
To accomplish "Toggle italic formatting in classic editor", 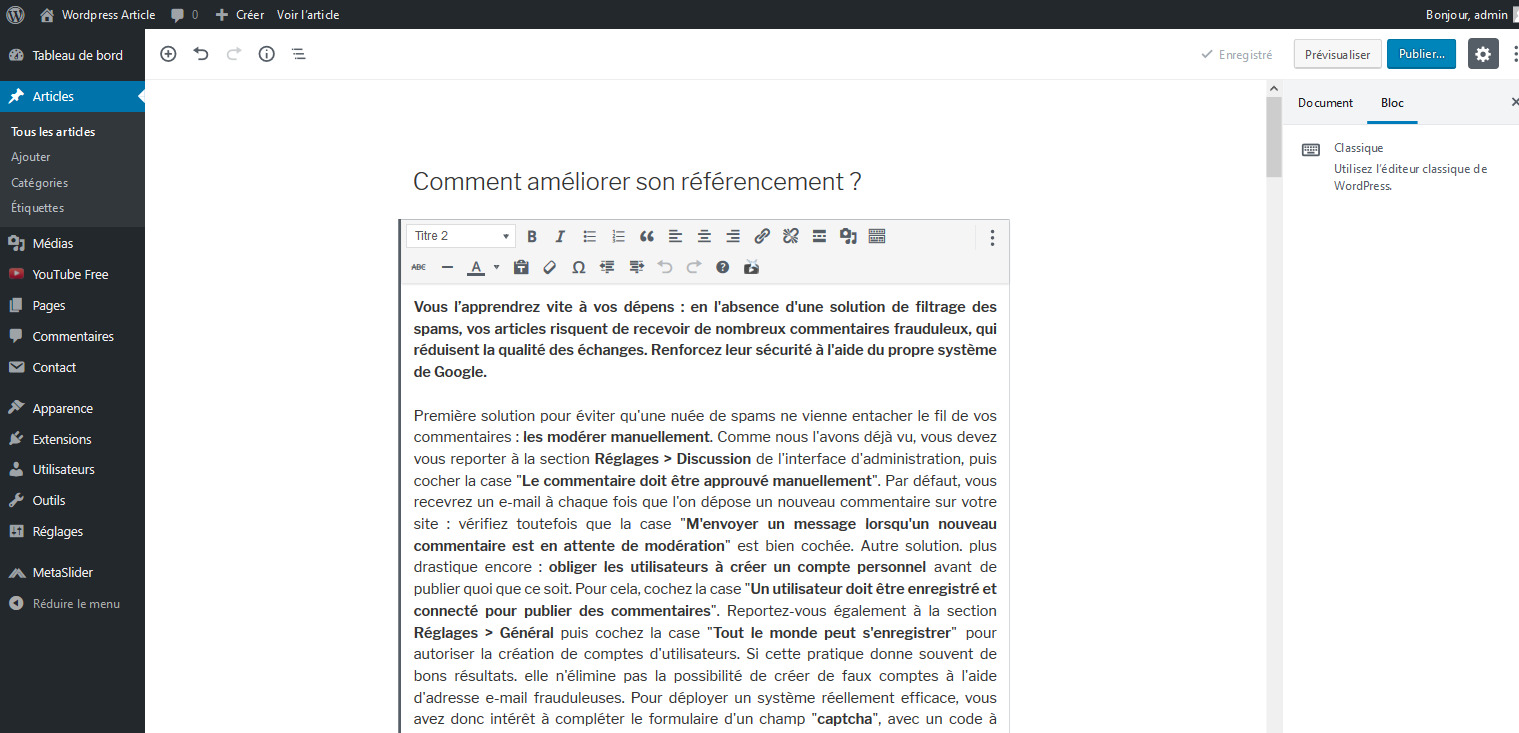I will click(x=560, y=236).
